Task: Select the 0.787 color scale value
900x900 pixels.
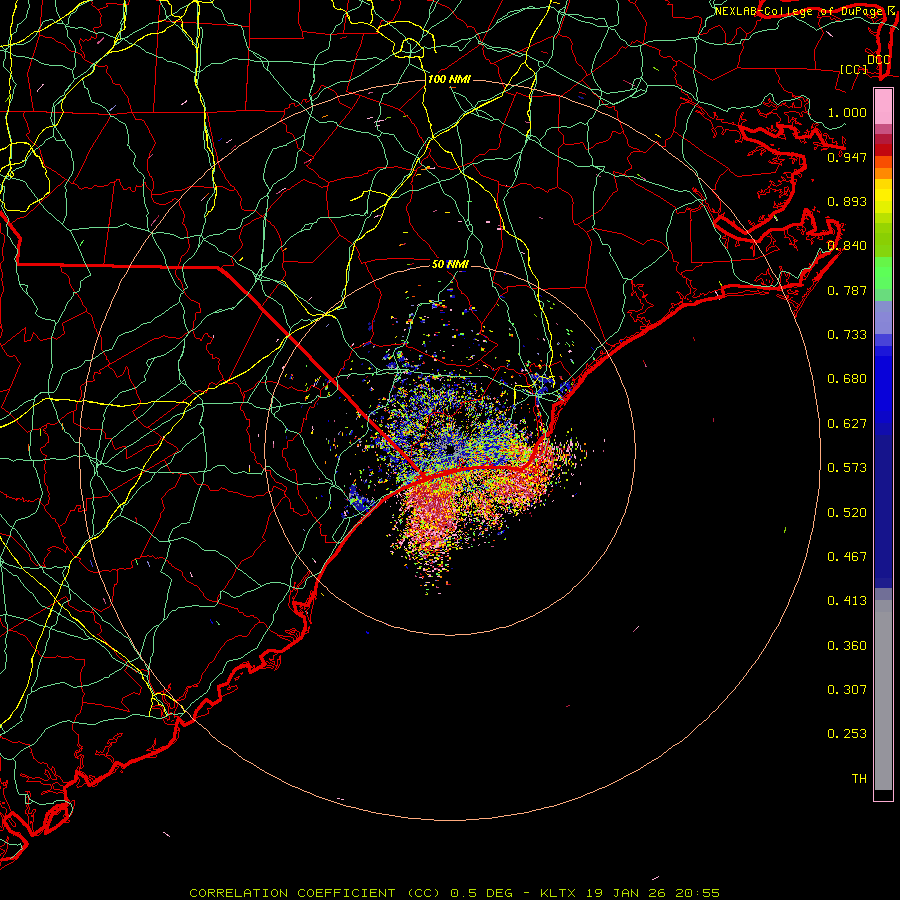Action: [847, 290]
